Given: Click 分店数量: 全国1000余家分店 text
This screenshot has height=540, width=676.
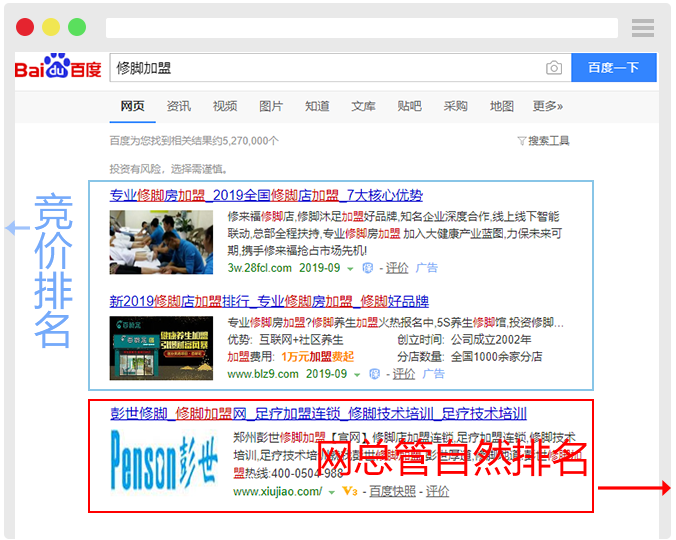Looking at the screenshot, I should point(470,357).
